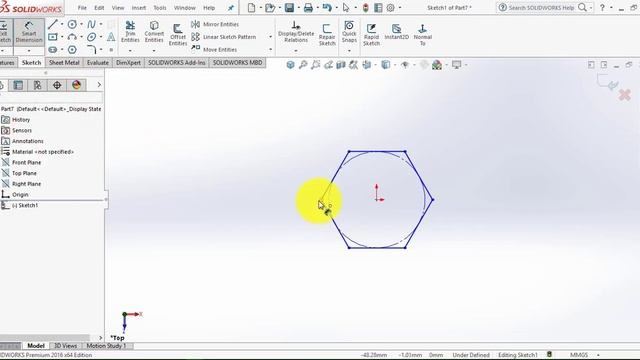The image size is (640, 360).
Task: Open Display/Delete Relations
Action: click(296, 32)
